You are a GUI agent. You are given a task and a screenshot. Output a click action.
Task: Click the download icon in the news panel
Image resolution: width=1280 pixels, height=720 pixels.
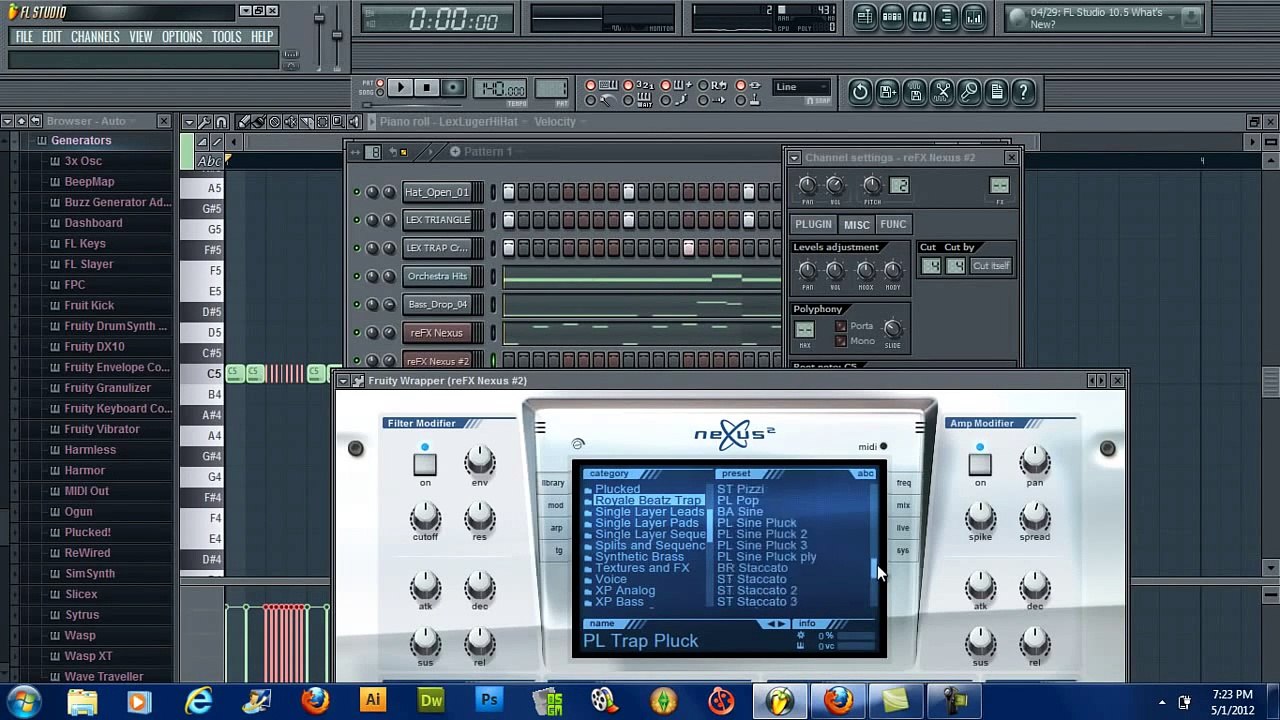pyautogui.click(x=1190, y=17)
